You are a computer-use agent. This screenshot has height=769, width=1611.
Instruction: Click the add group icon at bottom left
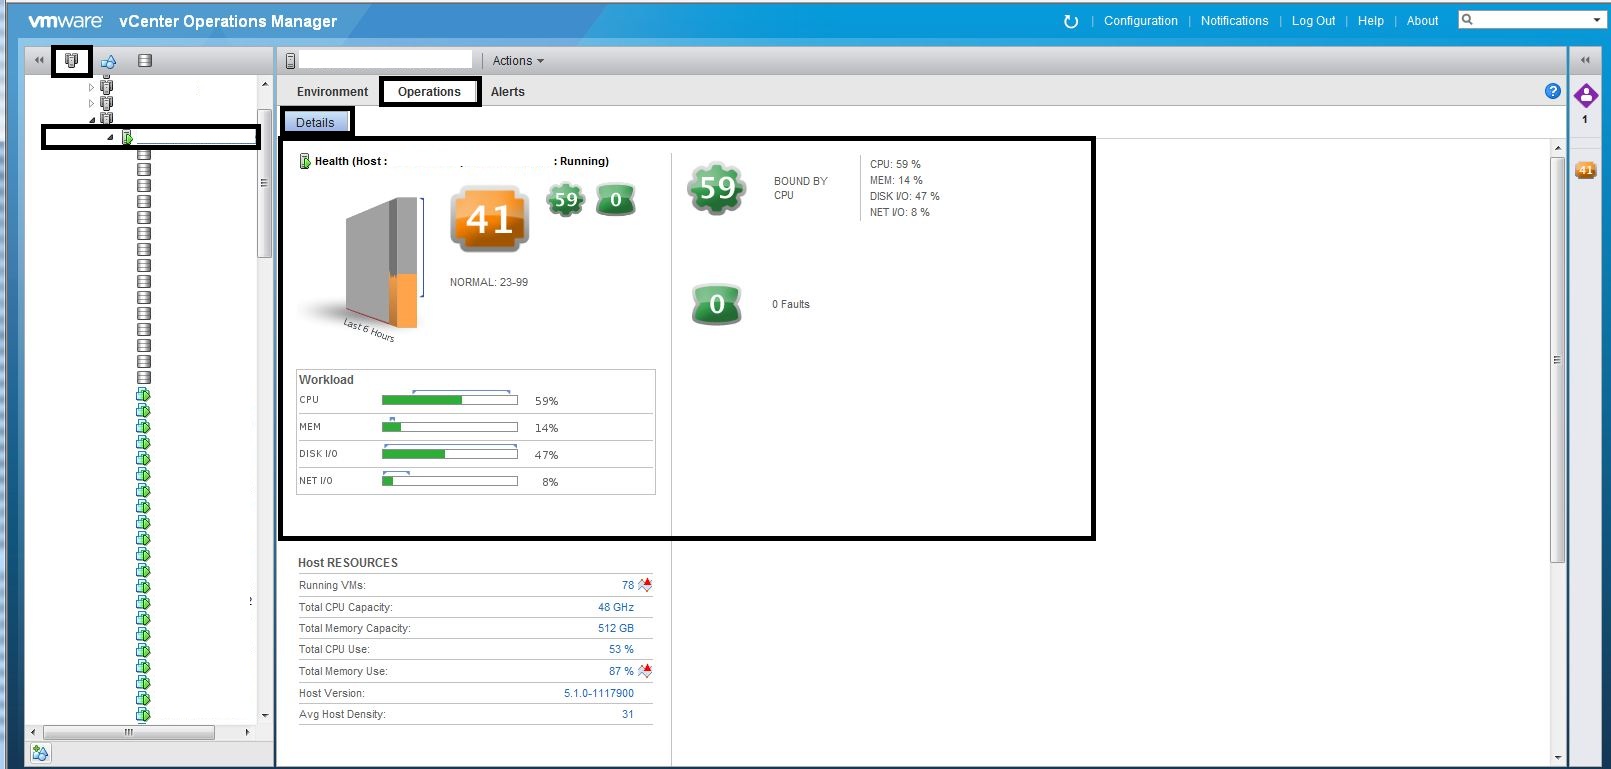pyautogui.click(x=40, y=753)
